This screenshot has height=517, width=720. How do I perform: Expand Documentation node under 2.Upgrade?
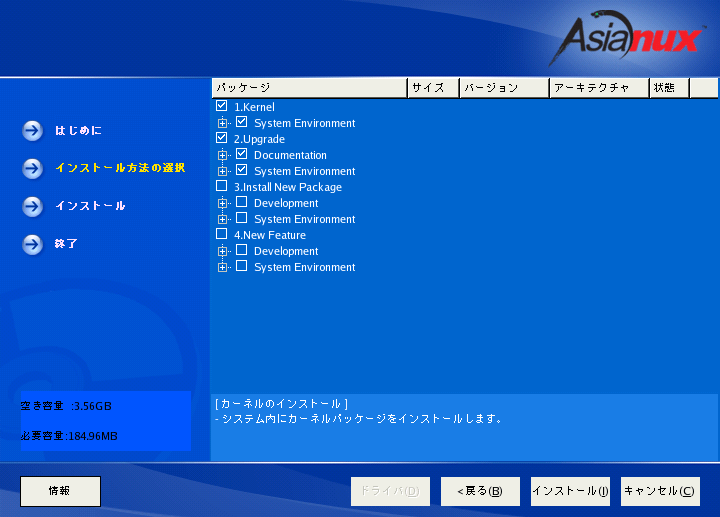pyautogui.click(x=222, y=155)
